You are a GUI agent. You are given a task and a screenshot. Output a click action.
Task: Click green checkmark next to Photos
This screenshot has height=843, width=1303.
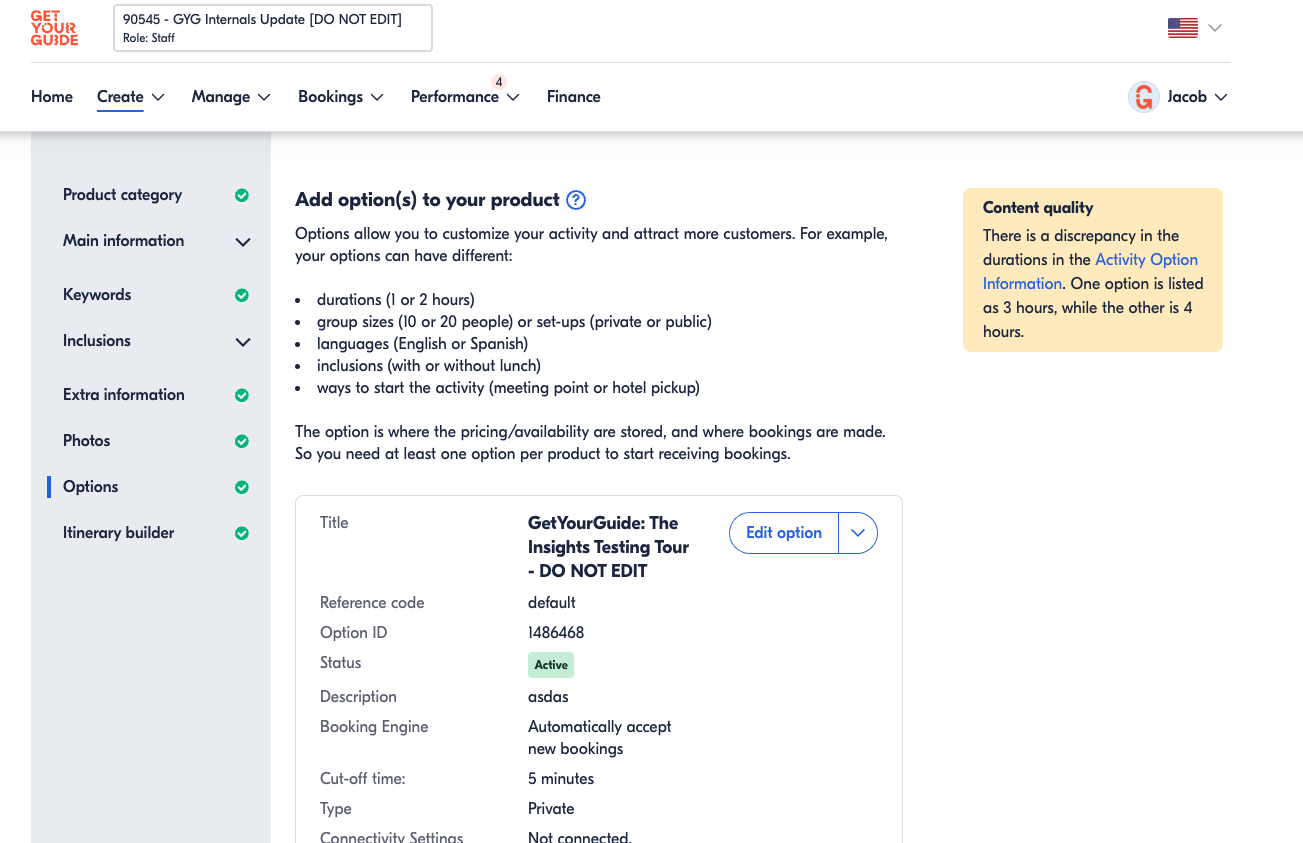click(x=242, y=441)
